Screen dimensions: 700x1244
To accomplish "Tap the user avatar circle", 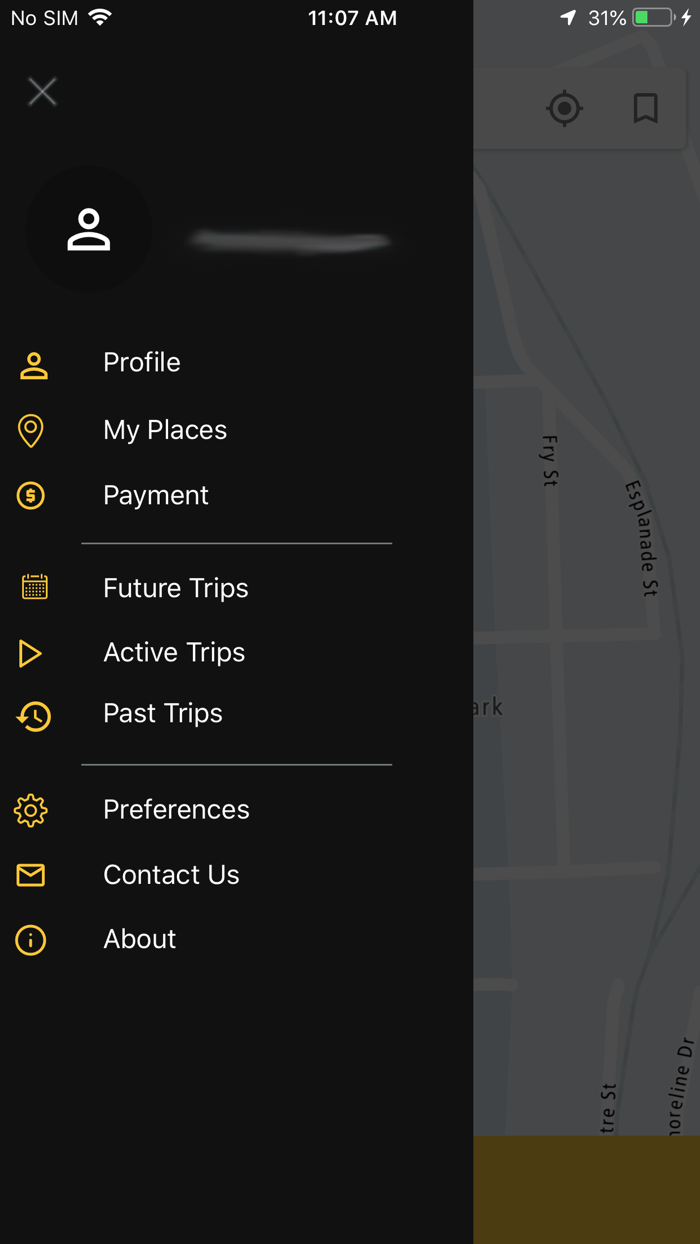I will click(89, 229).
